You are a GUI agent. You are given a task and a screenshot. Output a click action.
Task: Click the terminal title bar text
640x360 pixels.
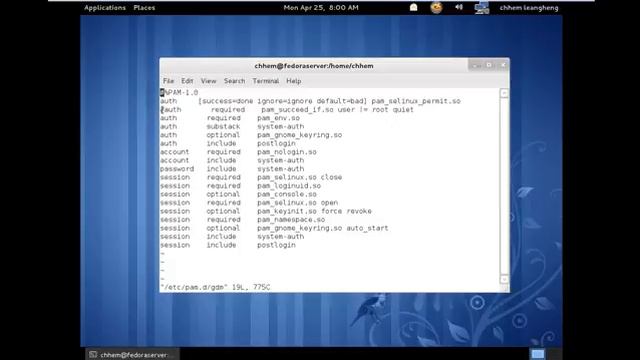tap(314, 66)
